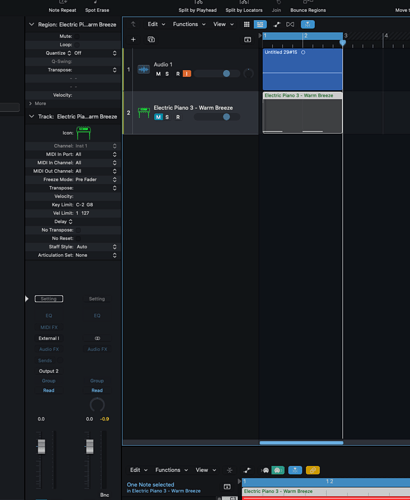Viewport: 410px width, 500px height.
Task: Open the MIDI In Port dropdown
Action: pos(96,154)
